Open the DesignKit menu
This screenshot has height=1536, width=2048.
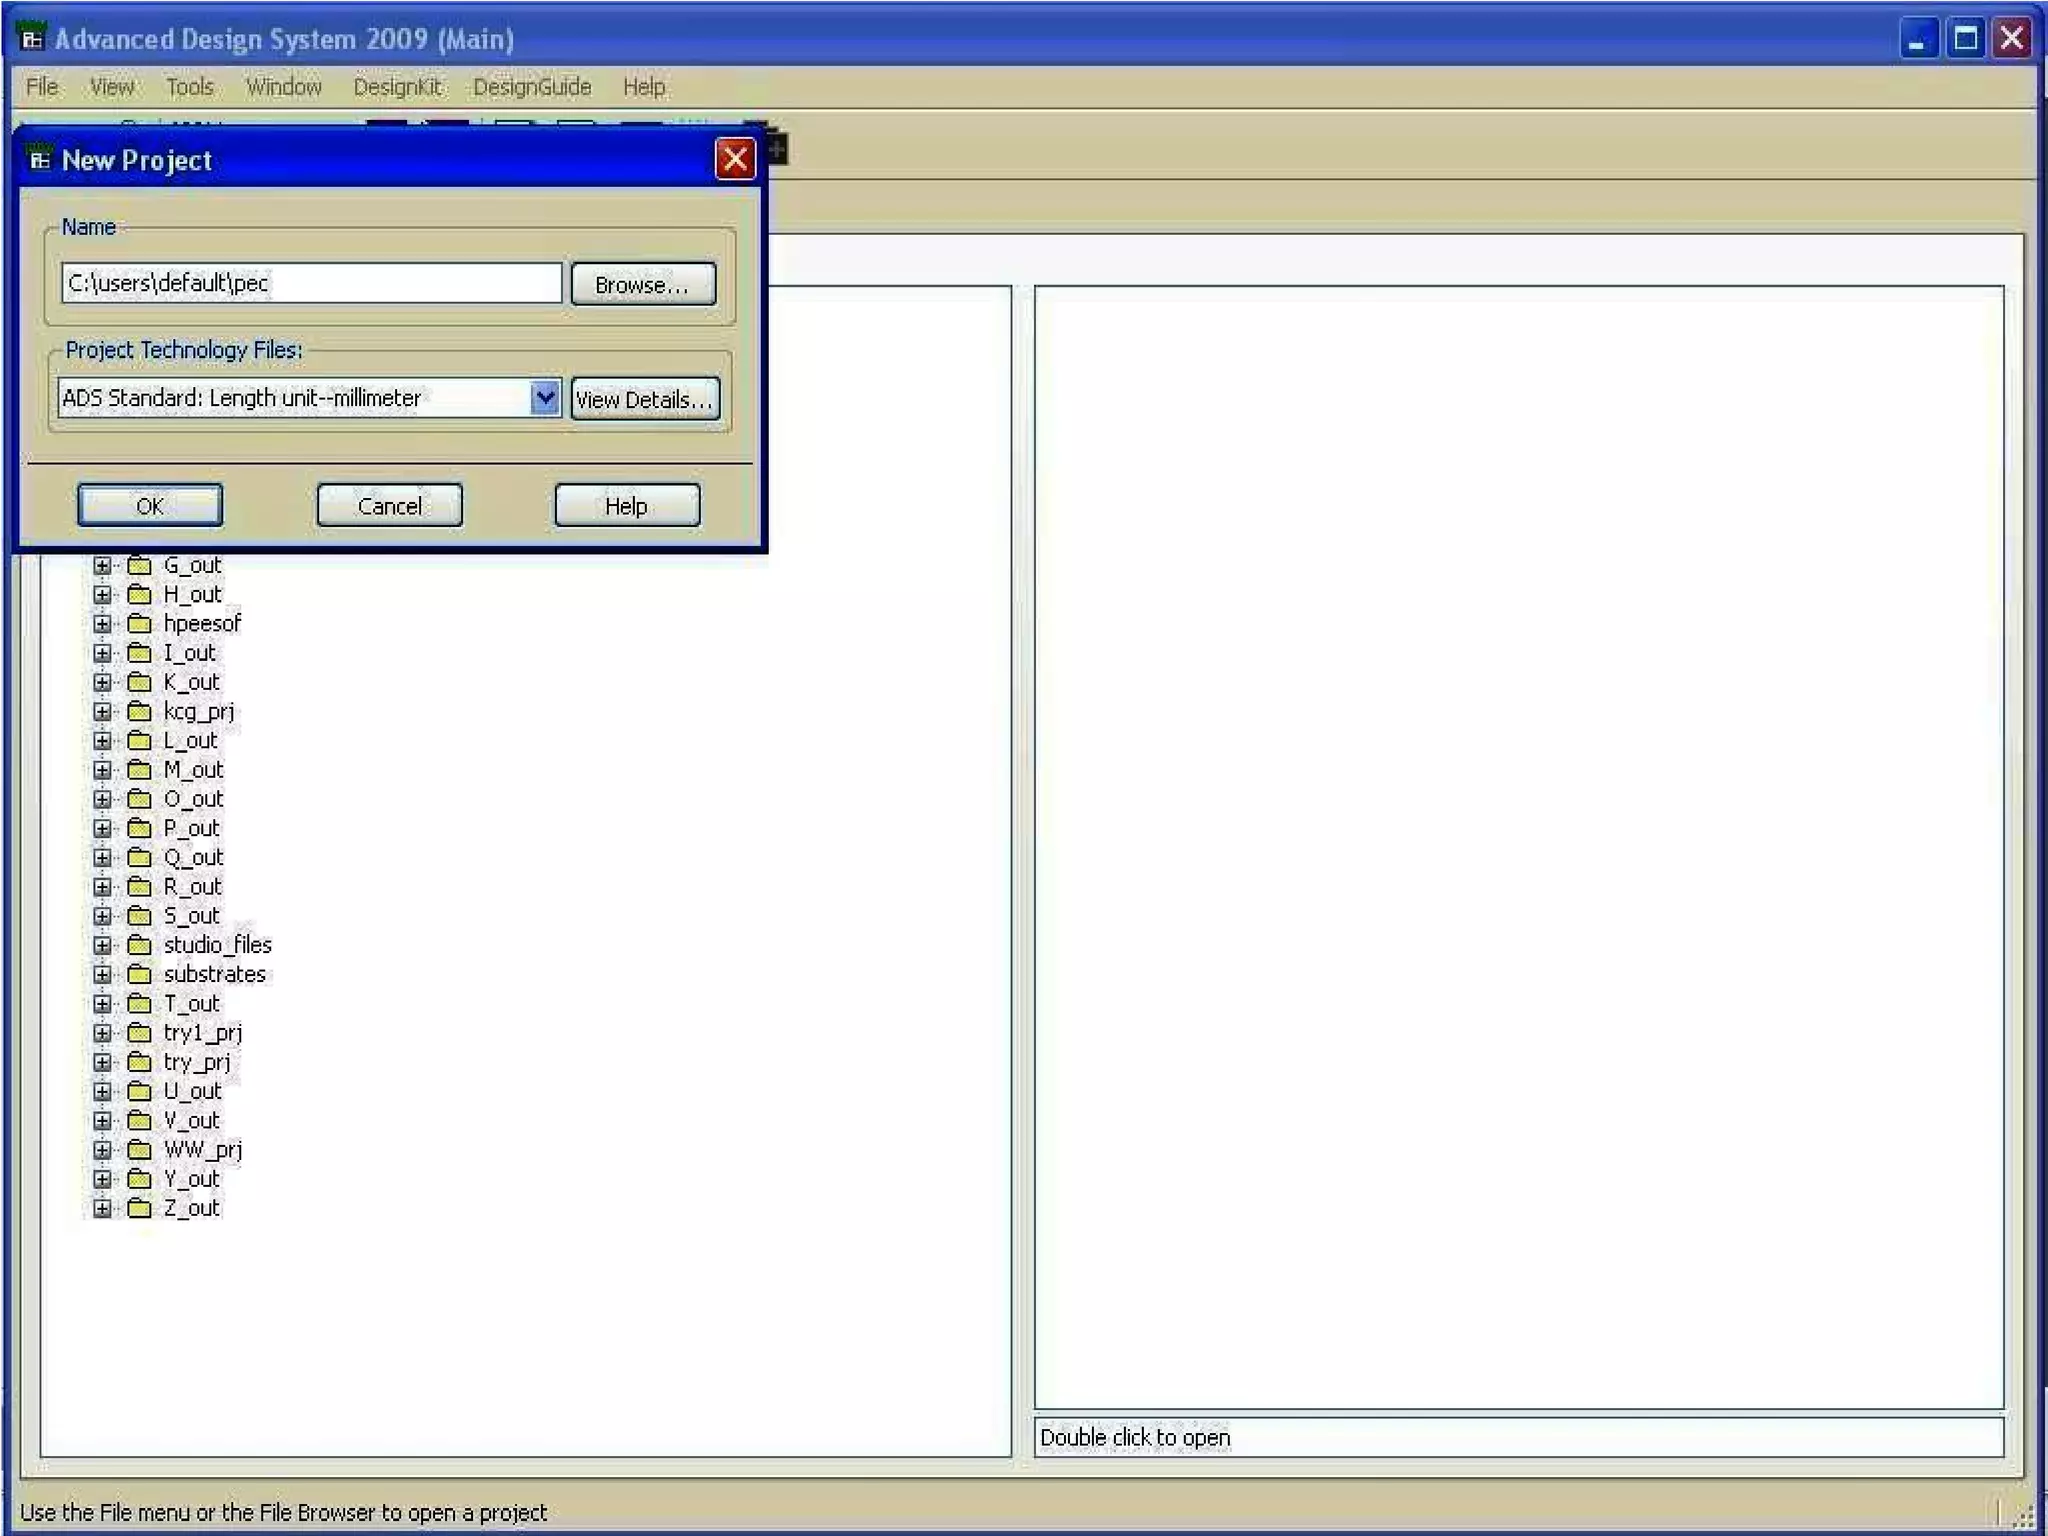[x=397, y=87]
